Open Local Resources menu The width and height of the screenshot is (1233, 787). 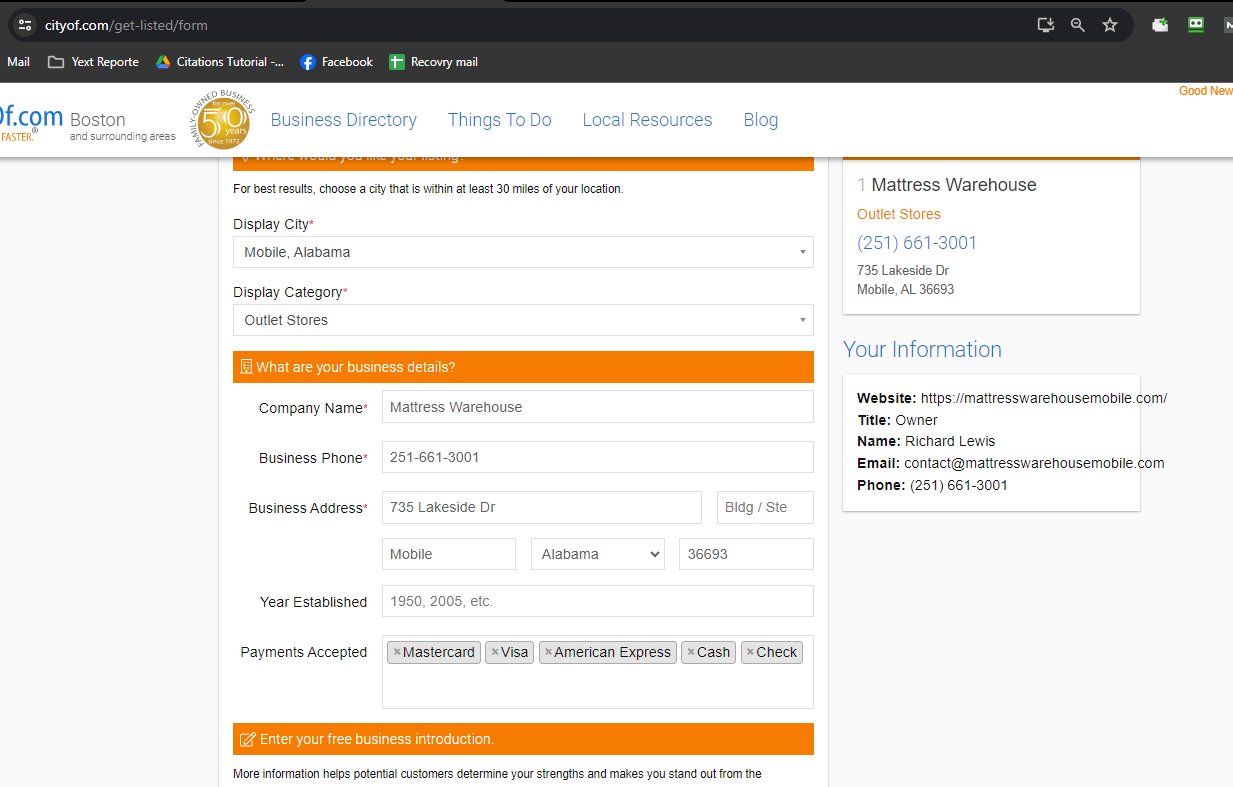648,120
